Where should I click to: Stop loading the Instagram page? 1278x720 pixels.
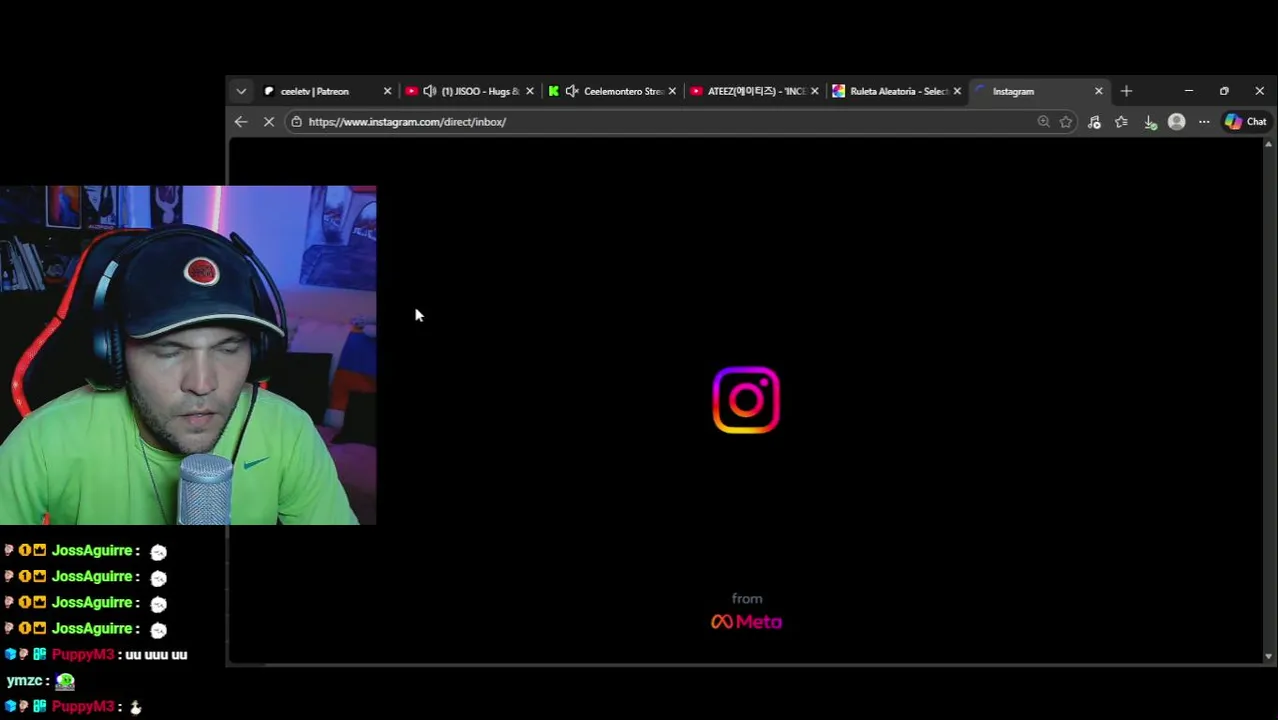pyautogui.click(x=269, y=122)
